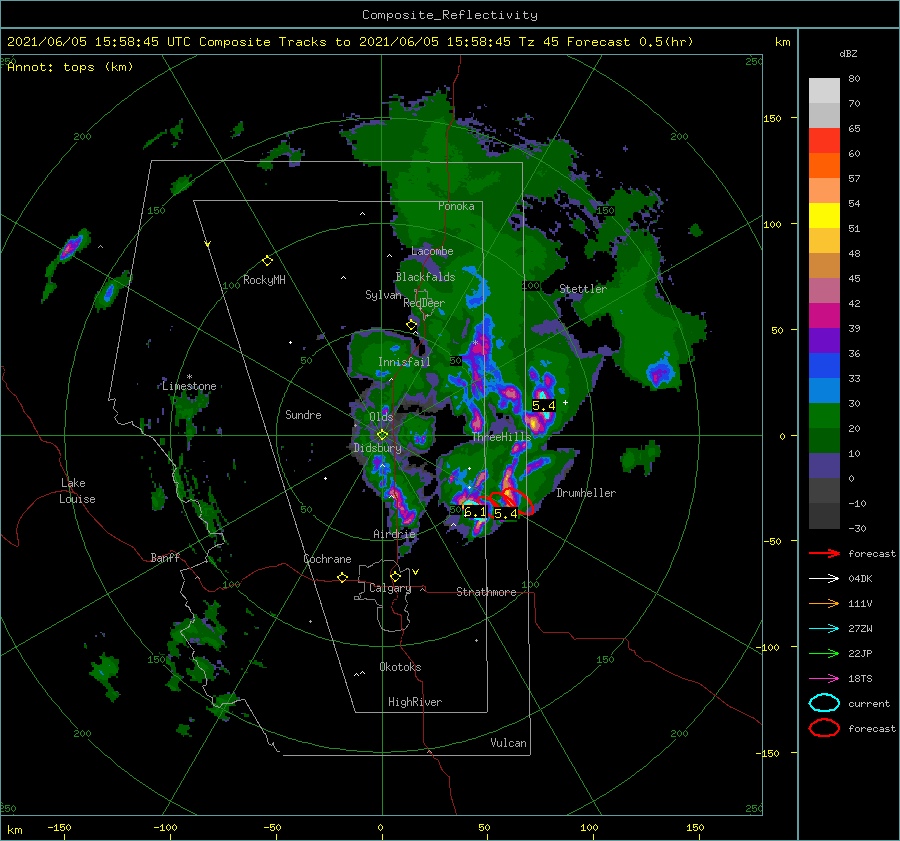Screen dimensions: 900x841
Task: Click the ThreeHills label
Action: pos(502,437)
